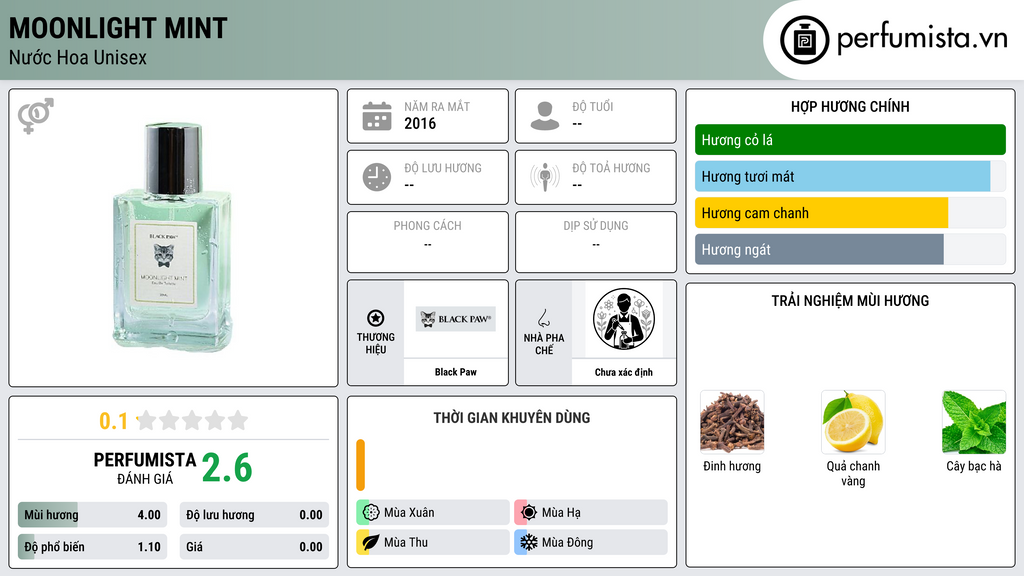Click the MOONLIGHT MINT title
Image resolution: width=1024 pixels, height=576 pixels.
coord(118,28)
